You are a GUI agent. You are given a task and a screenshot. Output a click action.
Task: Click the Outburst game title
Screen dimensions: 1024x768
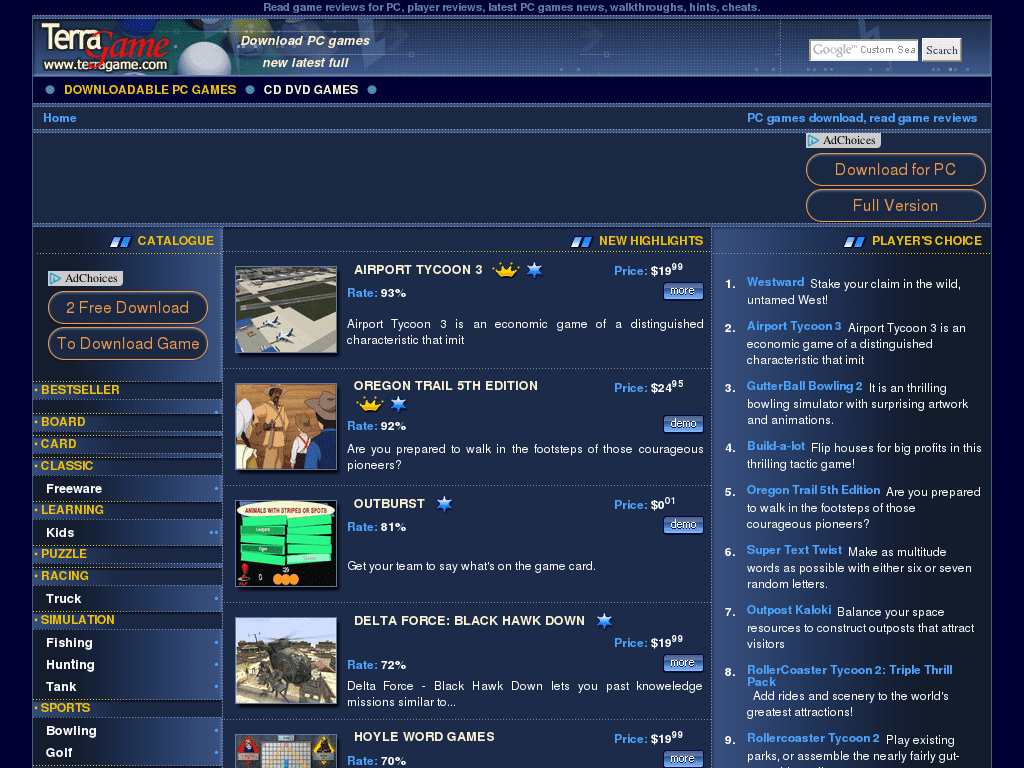point(389,504)
